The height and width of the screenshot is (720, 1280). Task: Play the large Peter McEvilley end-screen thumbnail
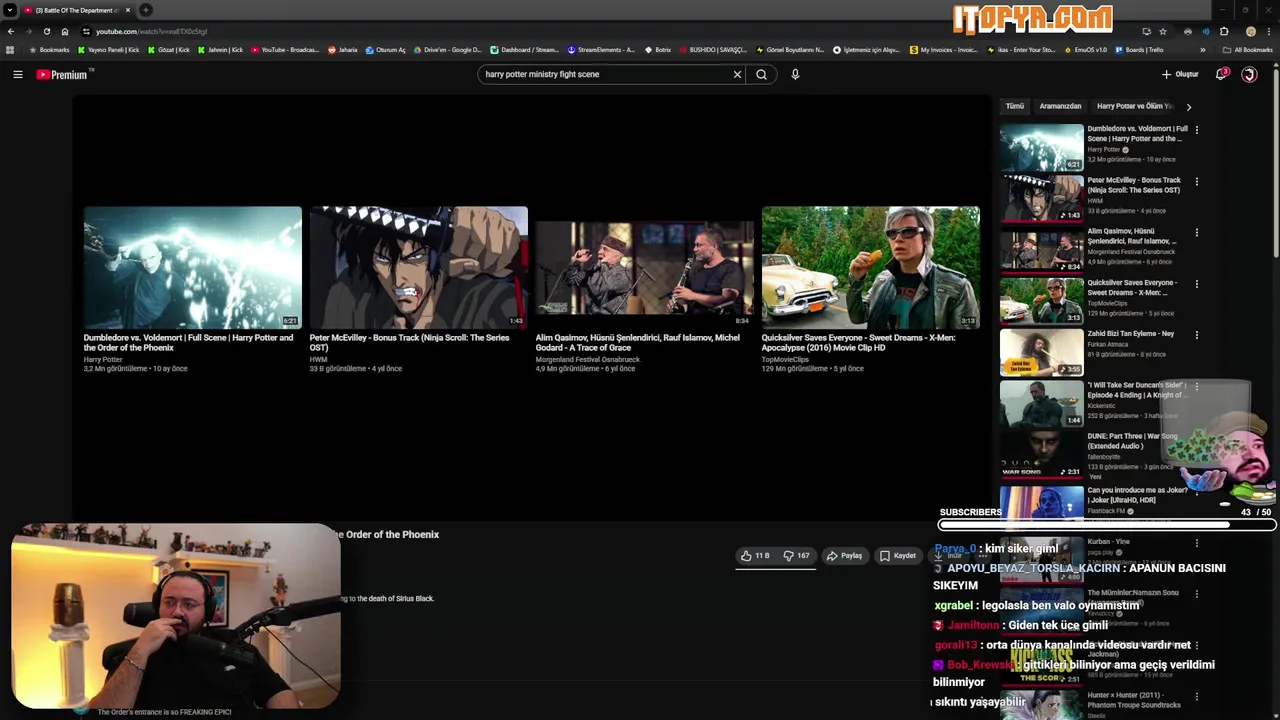tap(418, 267)
